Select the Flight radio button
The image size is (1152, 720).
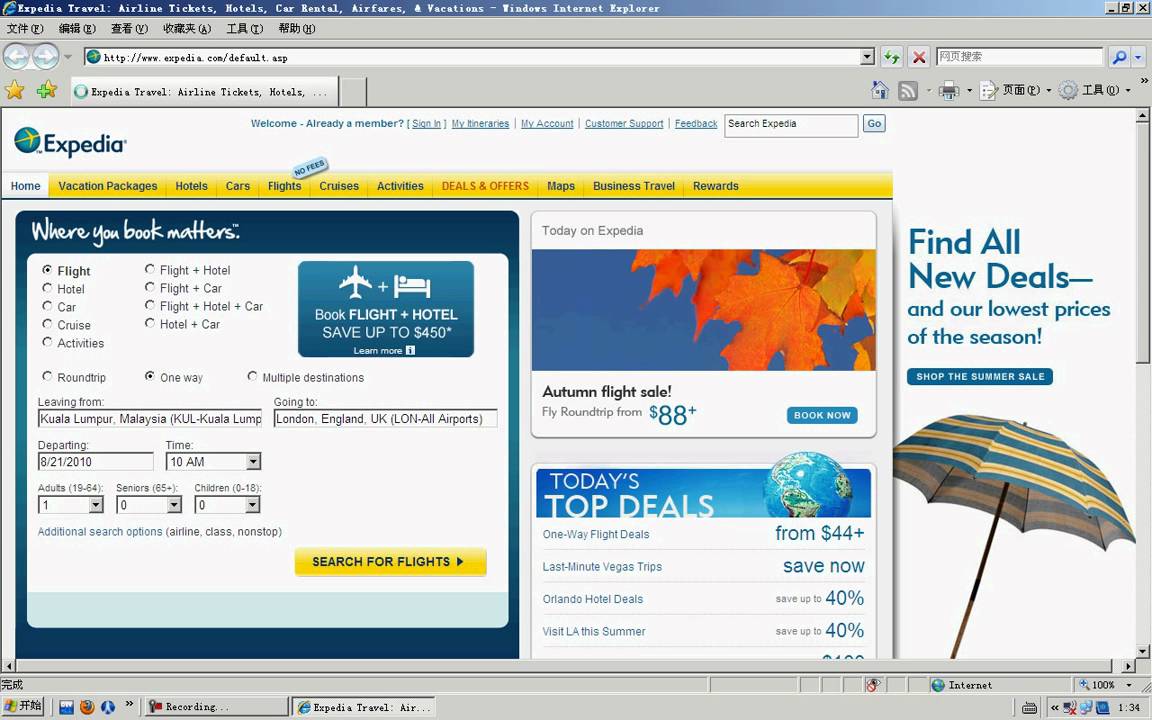tap(47, 270)
